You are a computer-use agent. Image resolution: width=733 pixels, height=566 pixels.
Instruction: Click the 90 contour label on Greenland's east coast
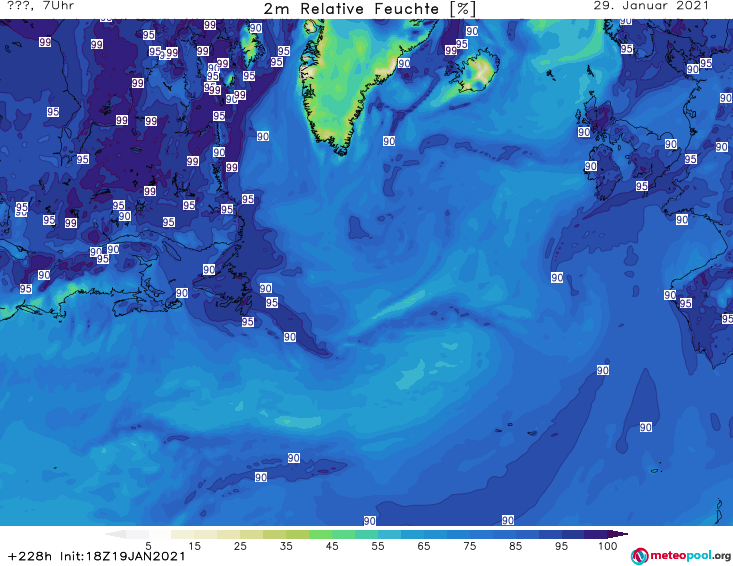tap(404, 63)
